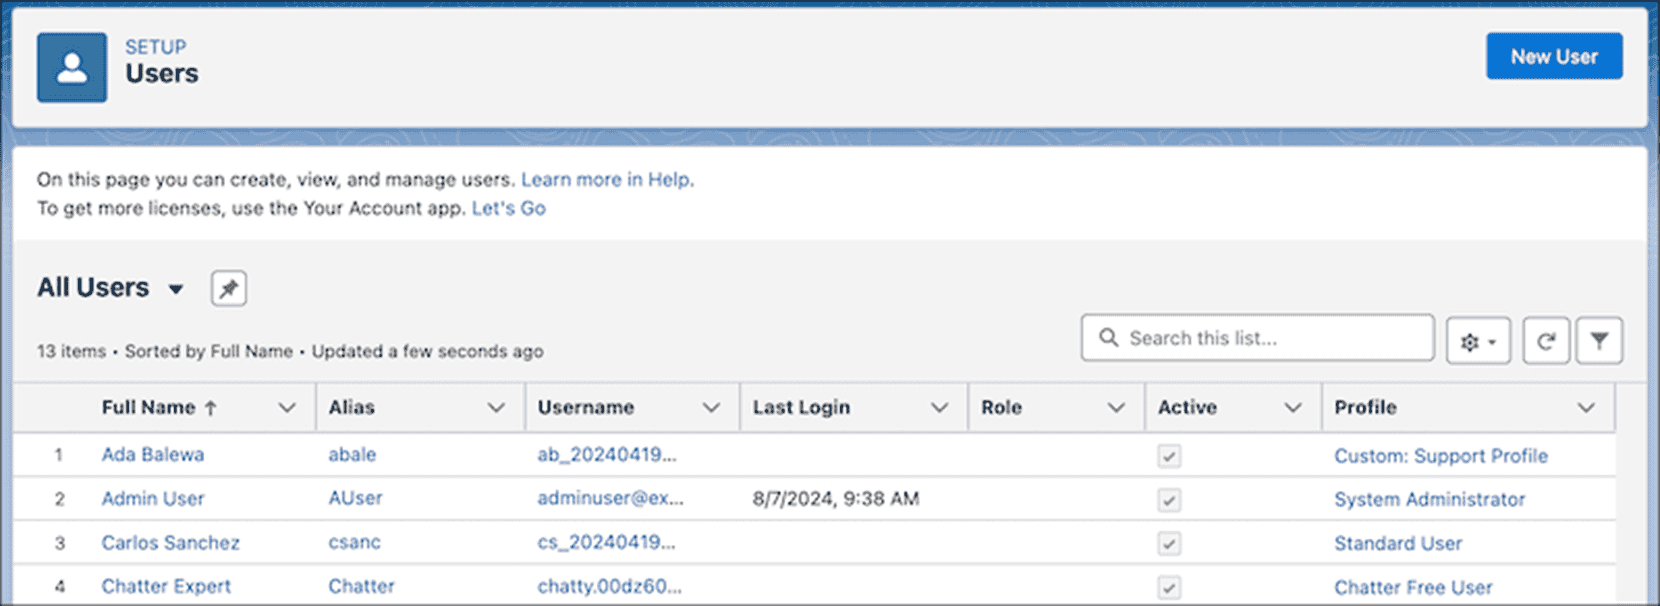Open username chatty.00dz60... link
Viewport: 1660px width, 606px height.
pos(609,586)
